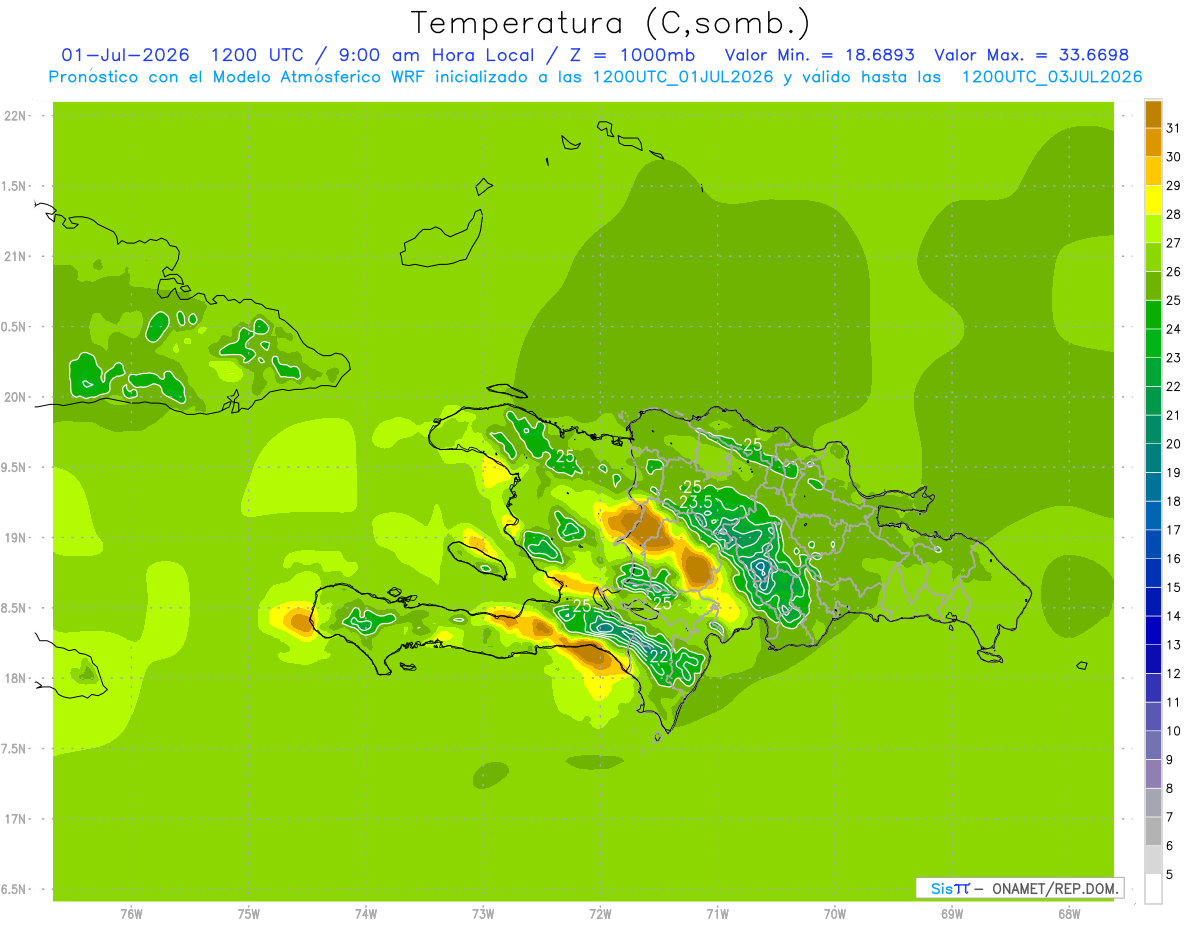1200x927 pixels.
Task: Click the "17N" latitude axis label
Action: pyautogui.click(x=14, y=819)
